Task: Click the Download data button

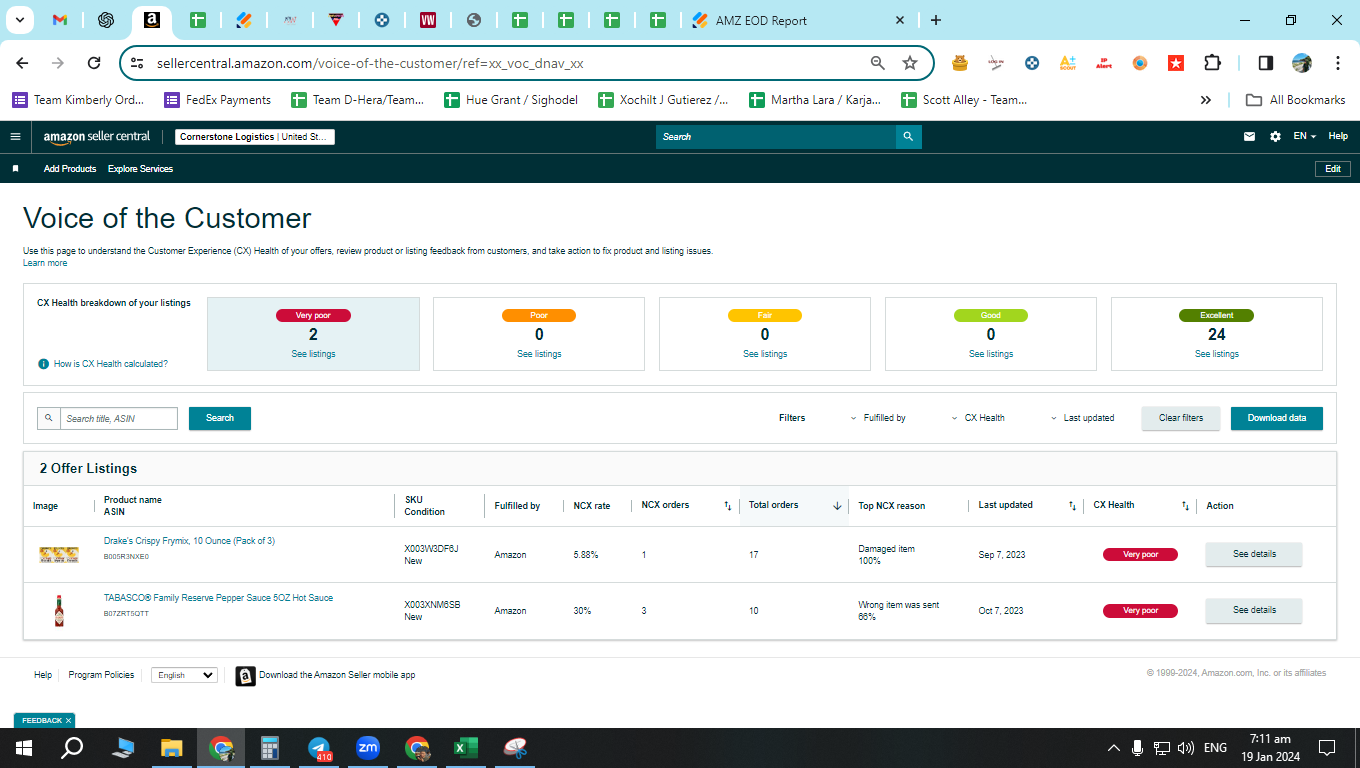Action: tap(1277, 418)
